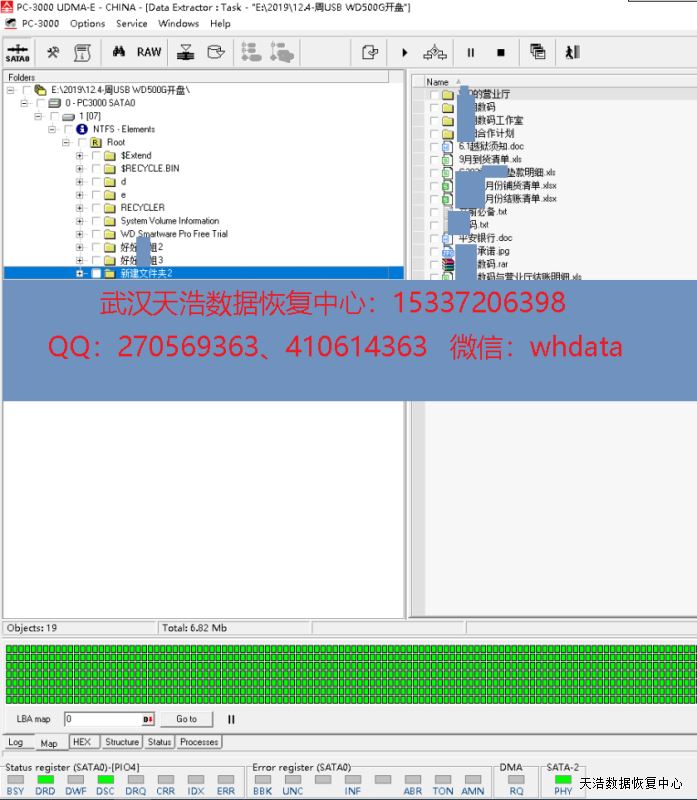Tick the checkbox next to $RECYCLE.BIN folder
This screenshot has height=800, width=697.
click(x=95, y=169)
